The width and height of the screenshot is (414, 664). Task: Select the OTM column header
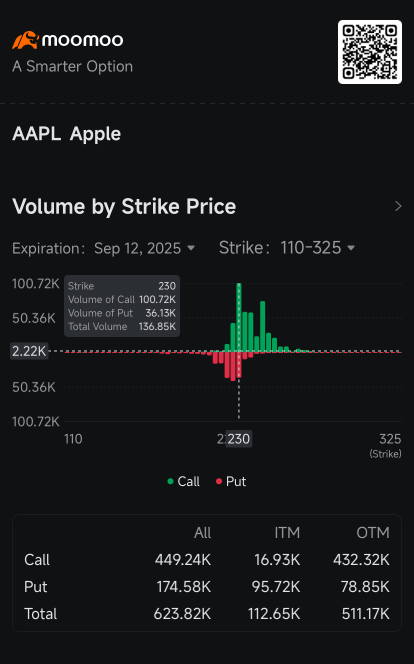373,533
